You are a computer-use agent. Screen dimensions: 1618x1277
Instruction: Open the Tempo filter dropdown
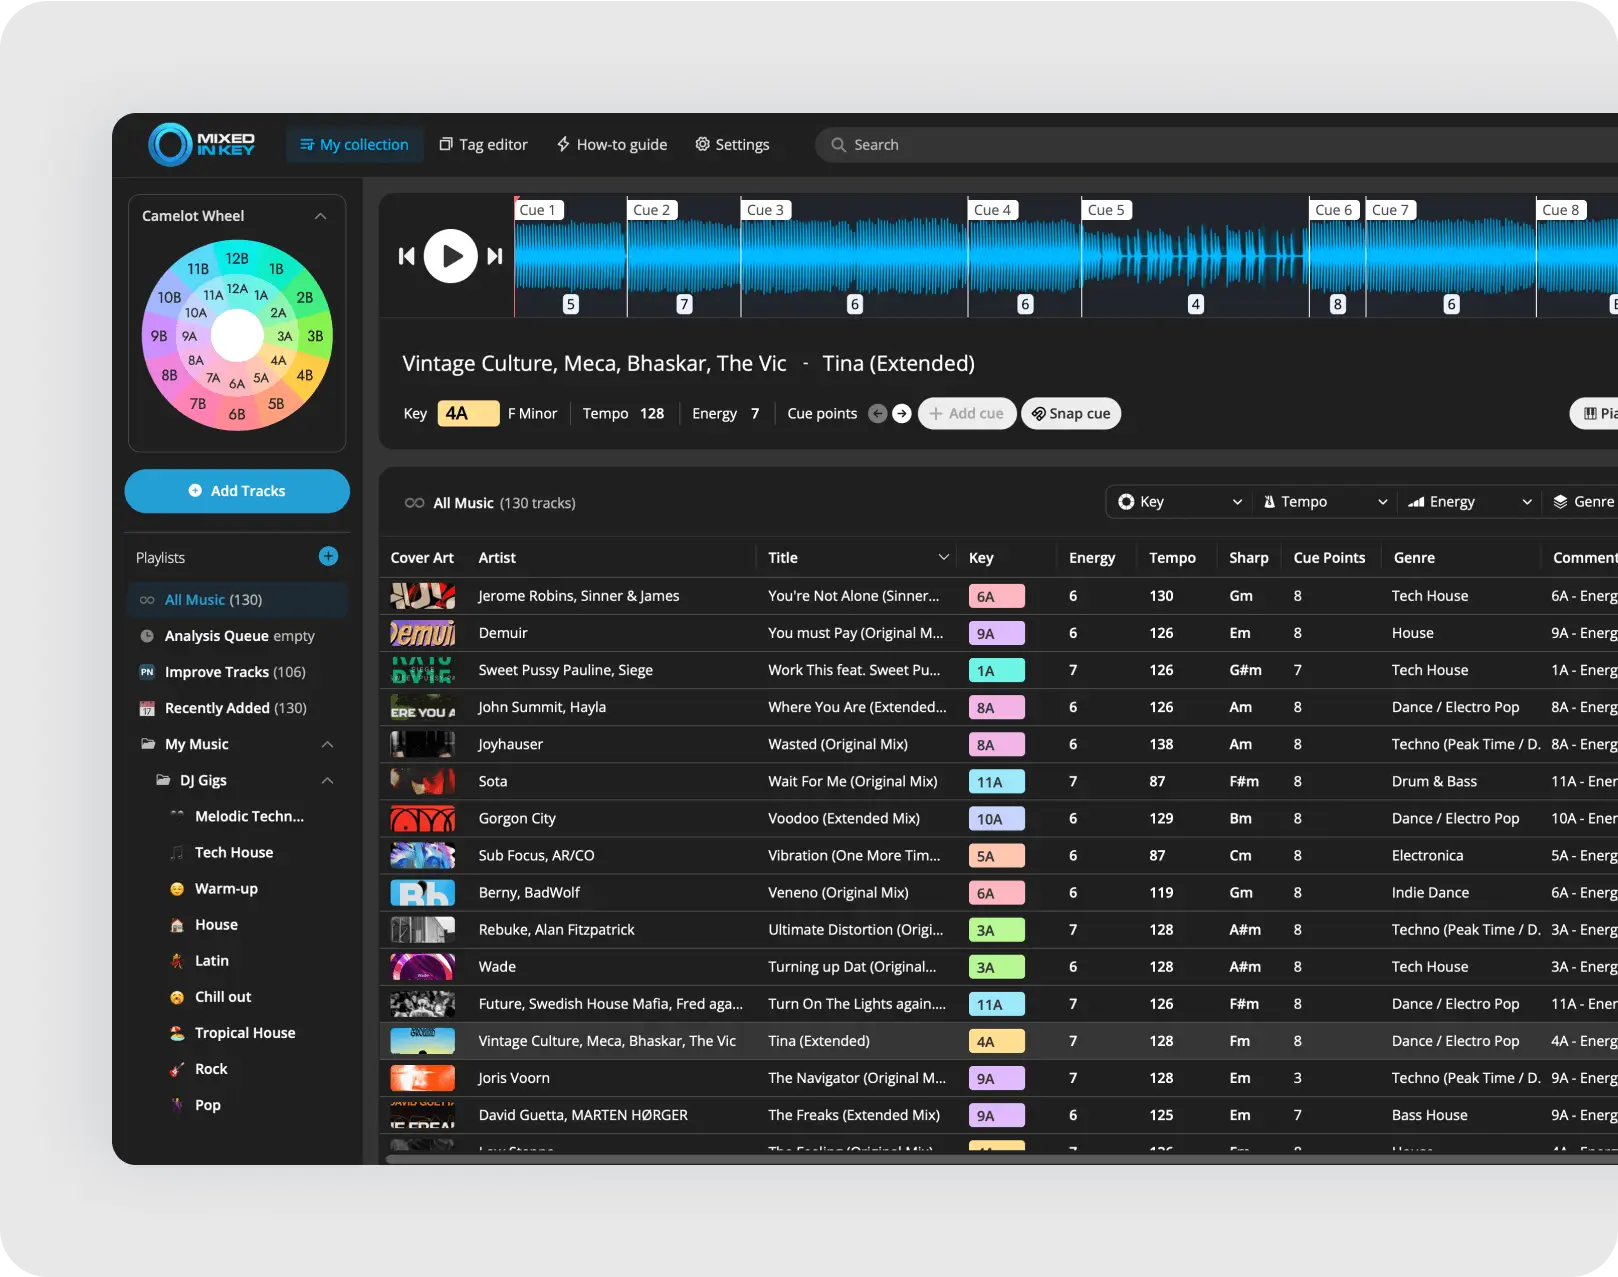coord(1324,502)
